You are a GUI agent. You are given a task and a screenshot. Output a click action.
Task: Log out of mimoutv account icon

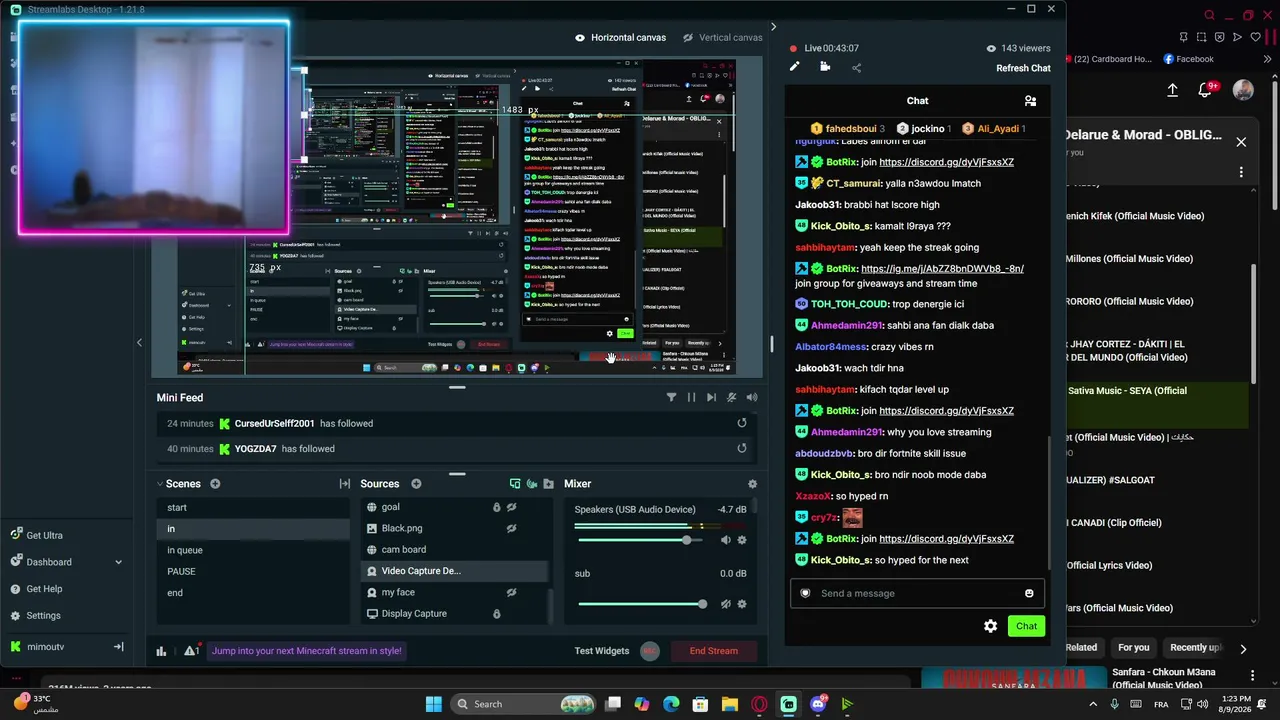118,647
